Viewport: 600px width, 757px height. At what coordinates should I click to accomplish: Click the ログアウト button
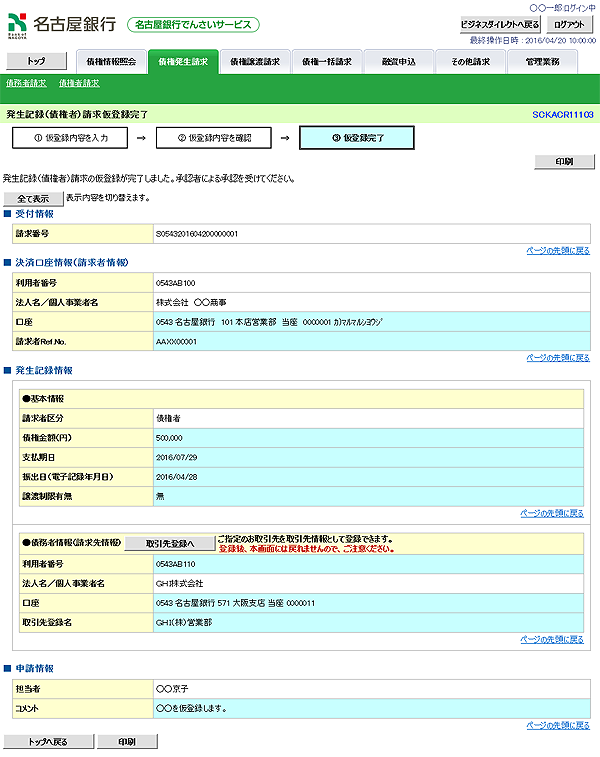[569, 24]
